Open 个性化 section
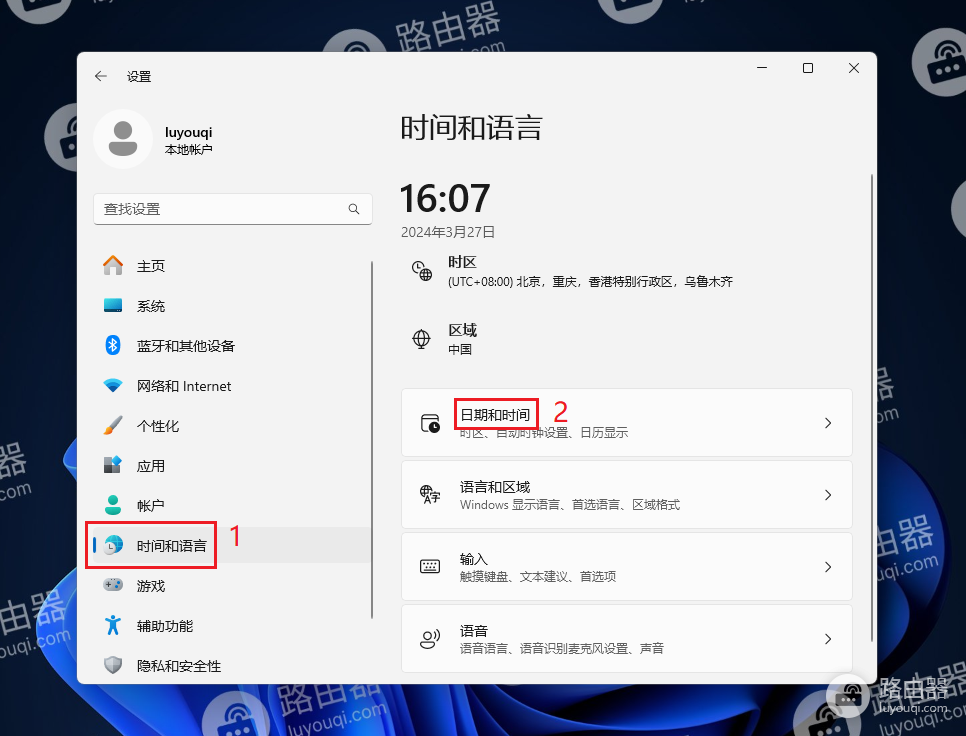Viewport: 966px width, 736px height. [x=231, y=426]
